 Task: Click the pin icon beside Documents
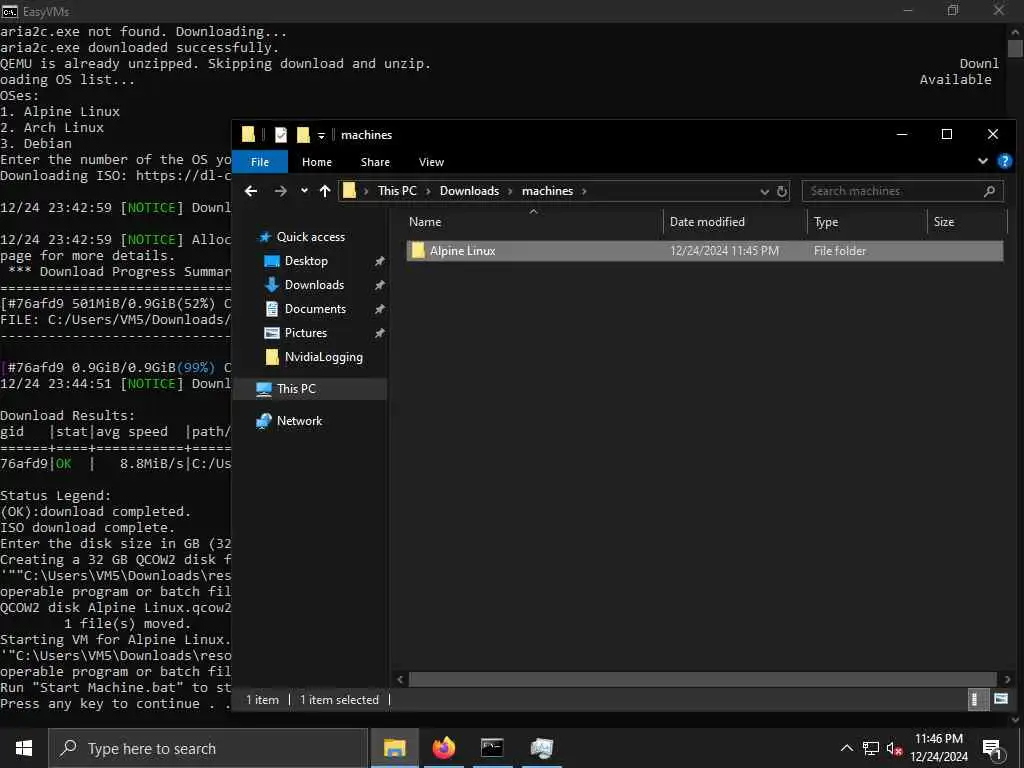[x=379, y=310]
